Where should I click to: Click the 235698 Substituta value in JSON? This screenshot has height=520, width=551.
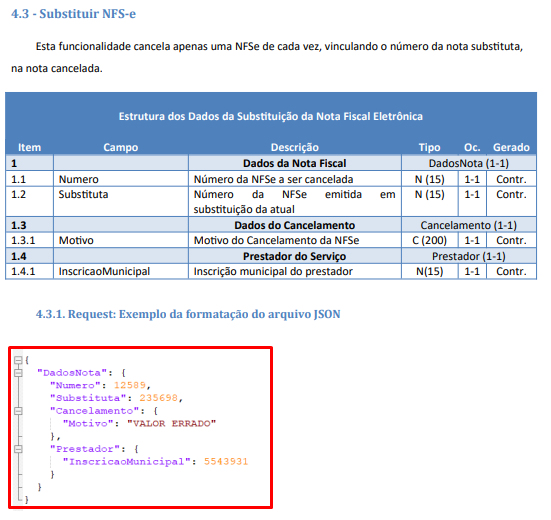tap(159, 398)
